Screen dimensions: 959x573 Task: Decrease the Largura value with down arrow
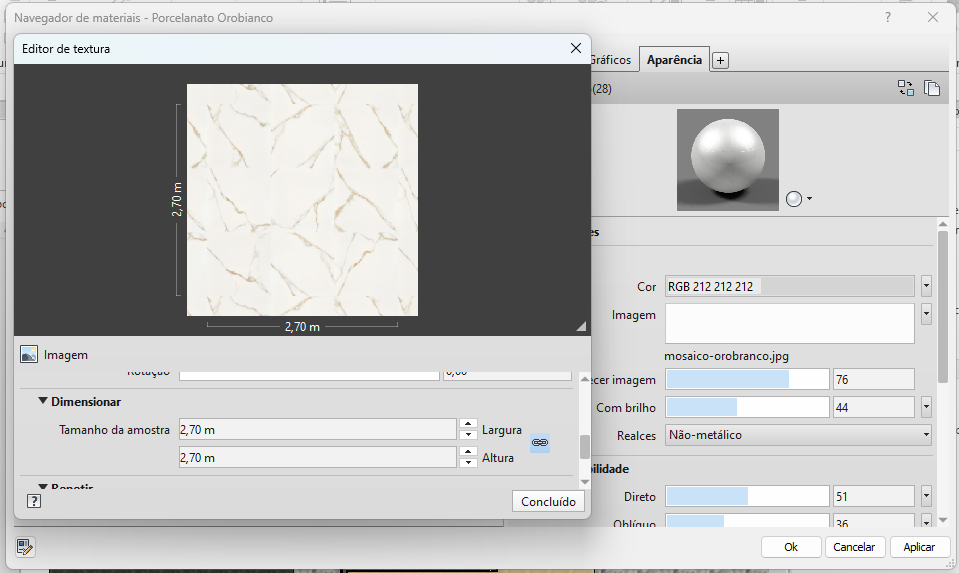coord(468,435)
